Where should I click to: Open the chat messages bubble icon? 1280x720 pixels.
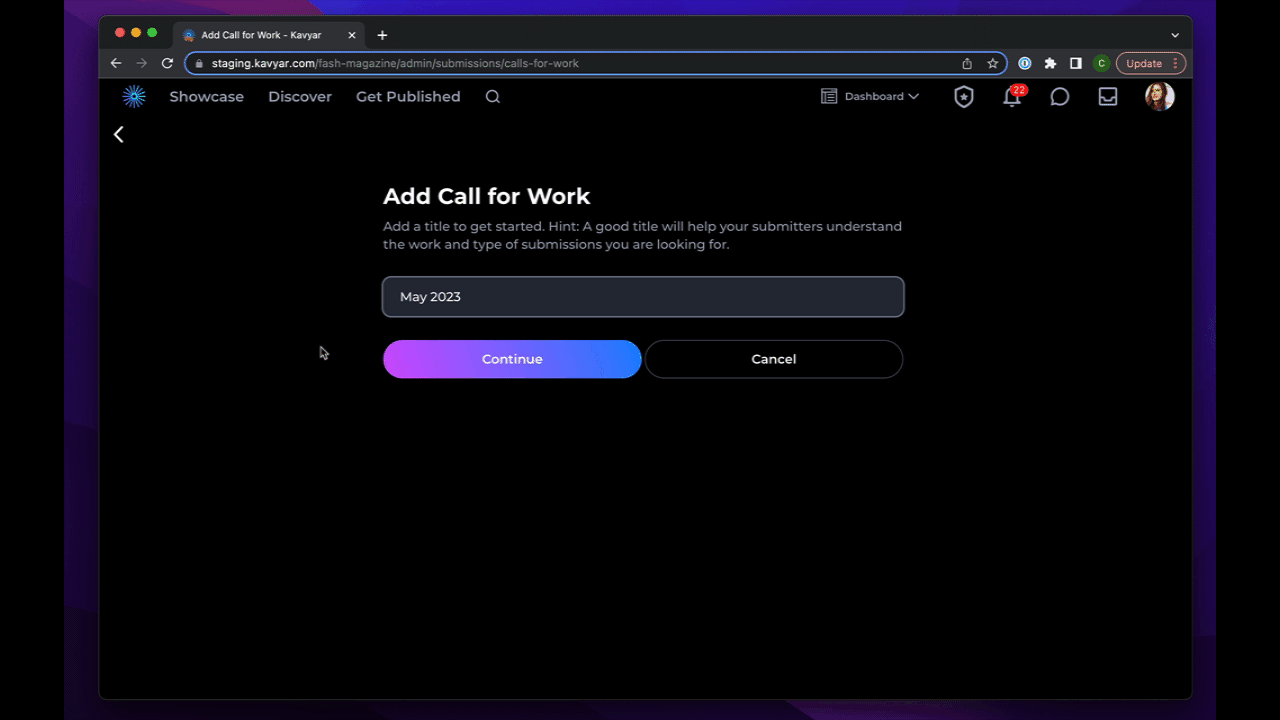(x=1060, y=97)
